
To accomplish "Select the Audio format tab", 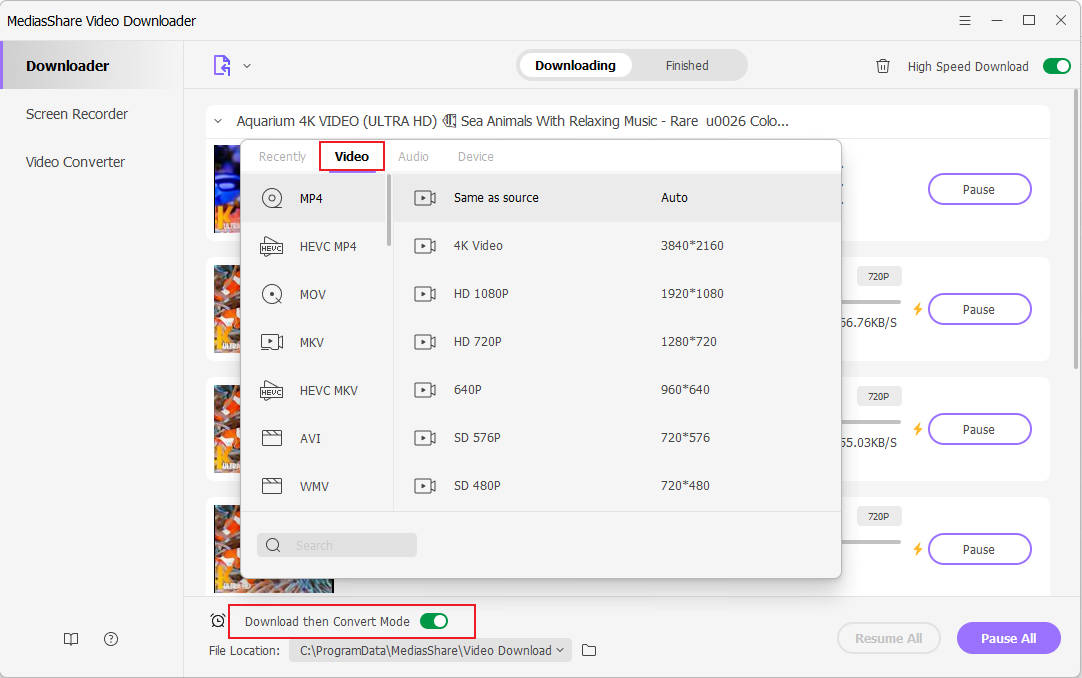I will pos(413,157).
